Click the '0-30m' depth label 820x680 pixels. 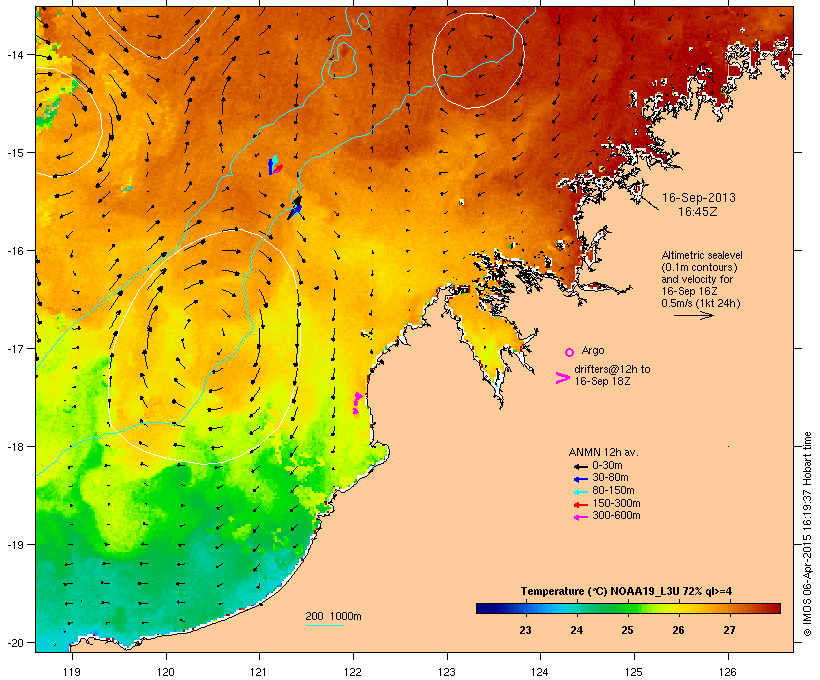(607, 466)
